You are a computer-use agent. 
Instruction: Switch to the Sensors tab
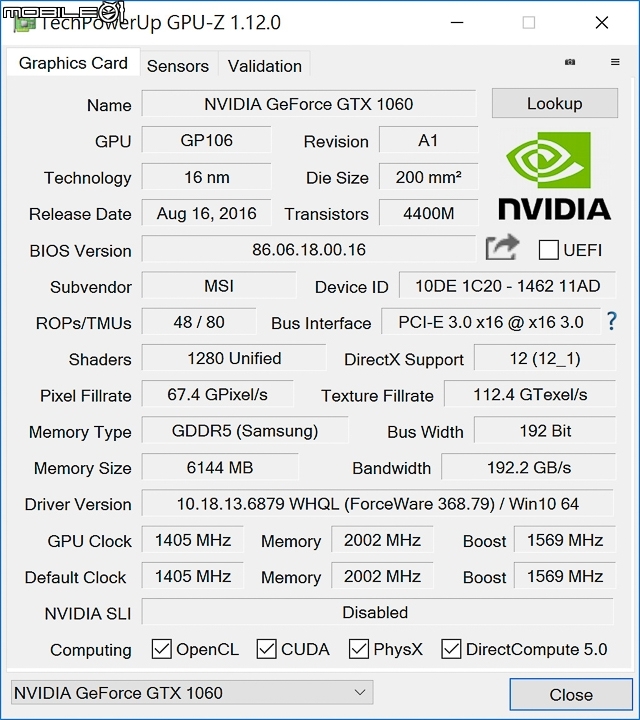point(178,66)
